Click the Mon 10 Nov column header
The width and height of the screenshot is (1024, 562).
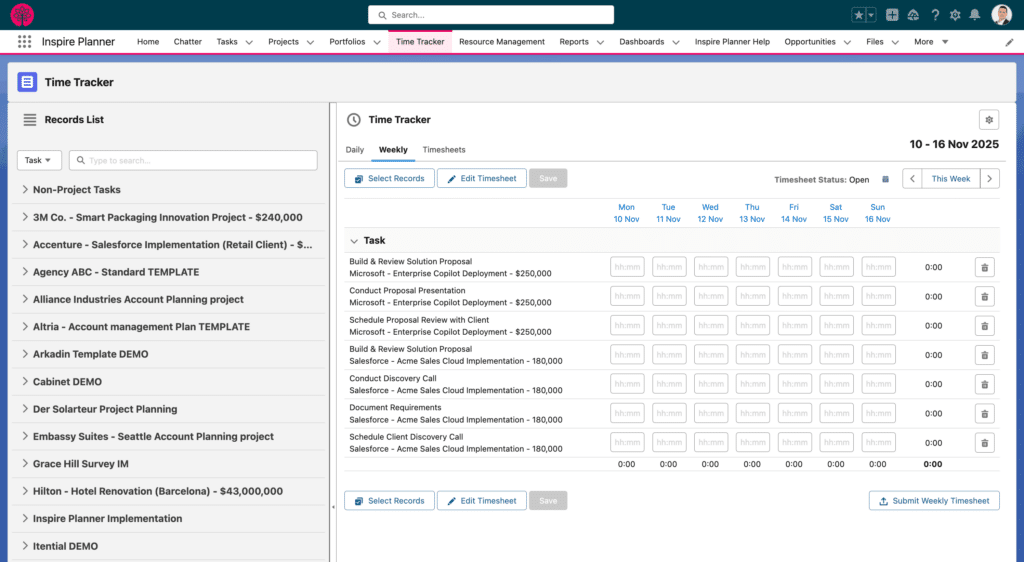tap(626, 213)
